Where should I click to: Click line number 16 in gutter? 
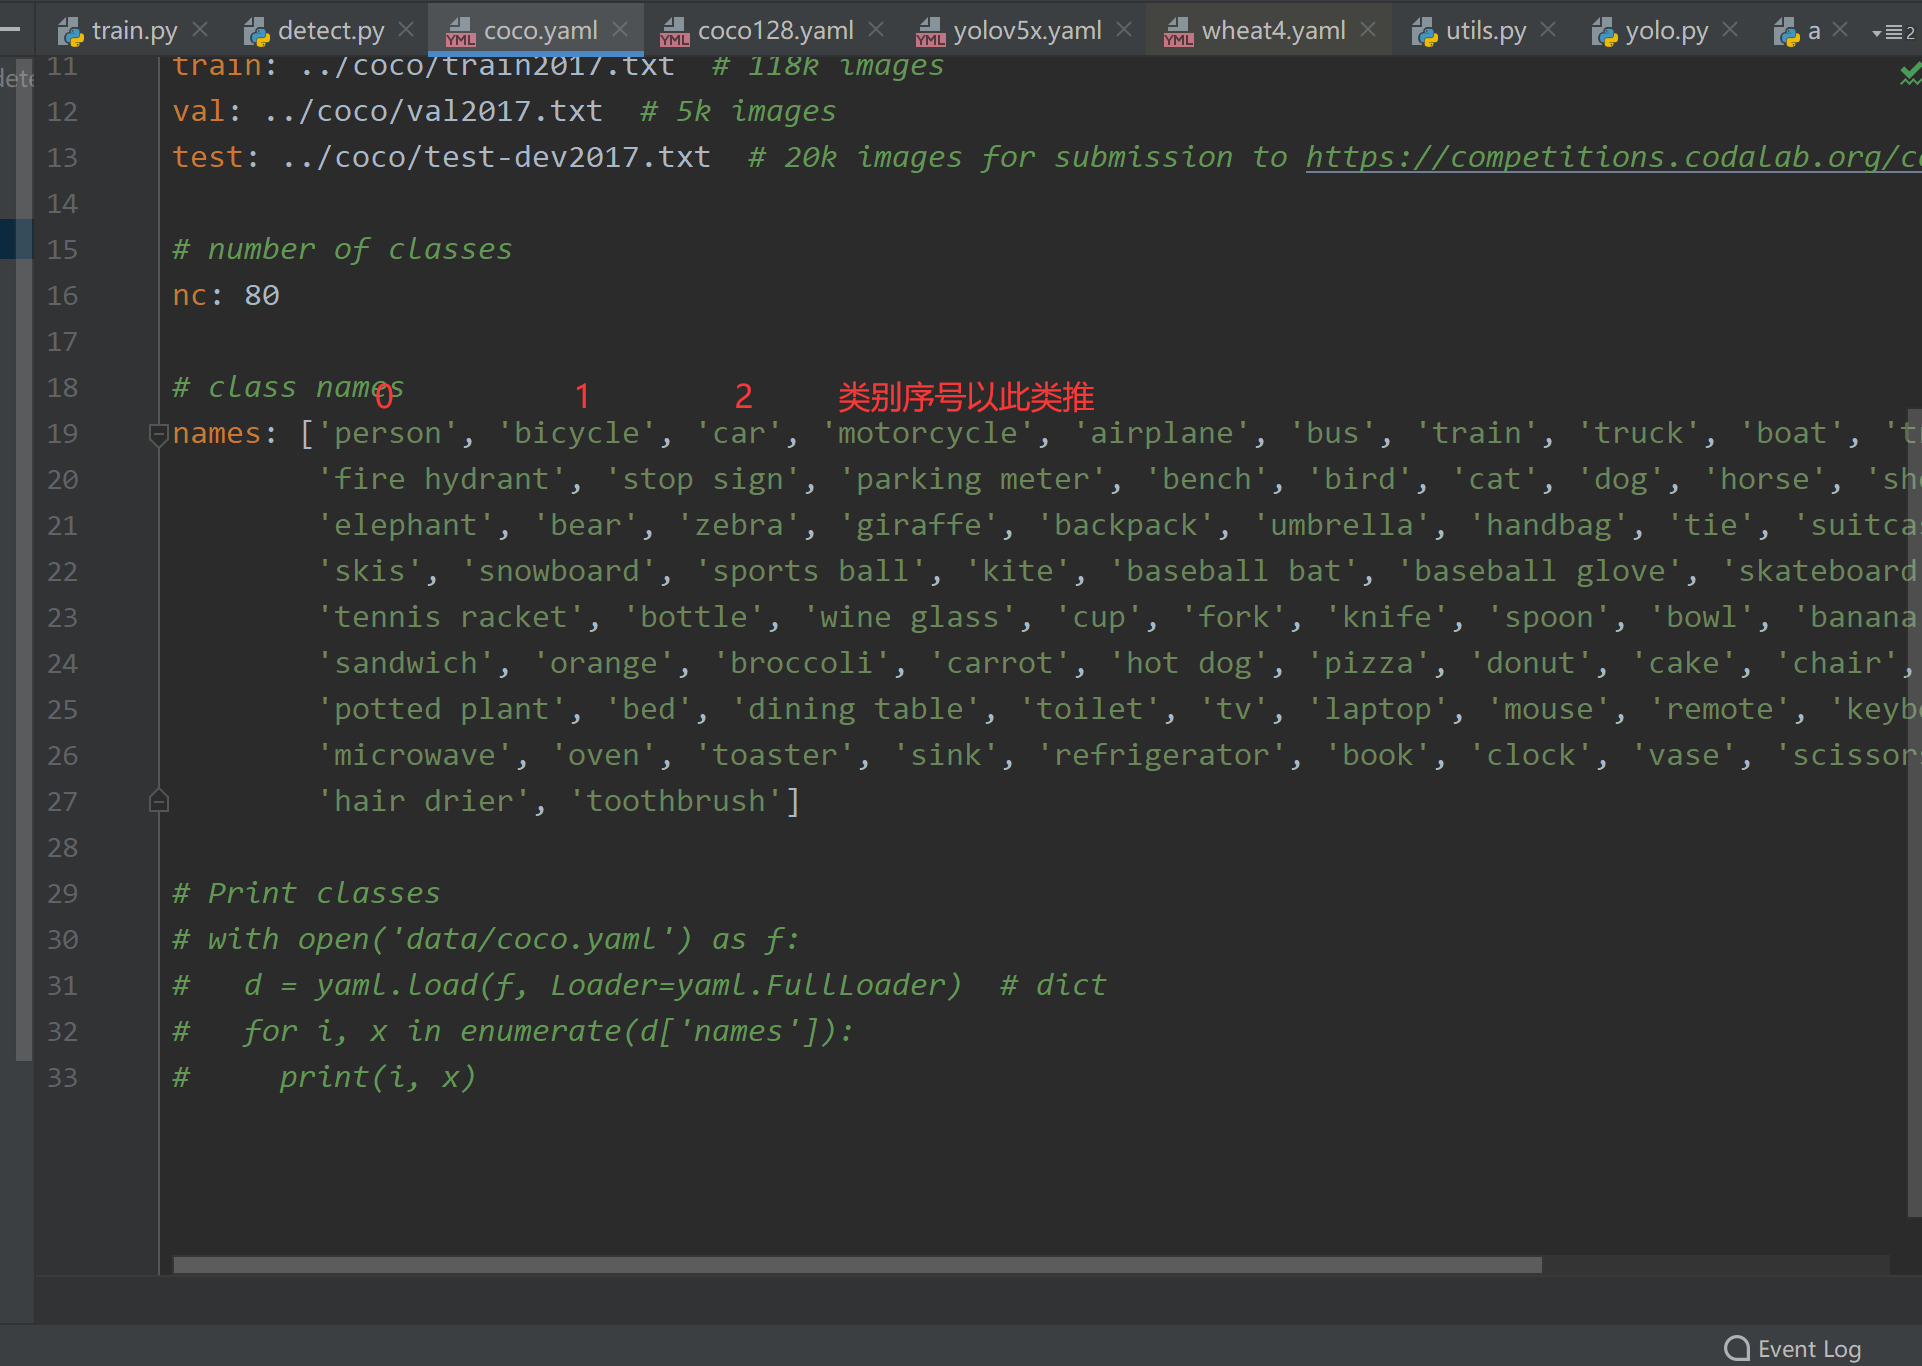[x=62, y=296]
